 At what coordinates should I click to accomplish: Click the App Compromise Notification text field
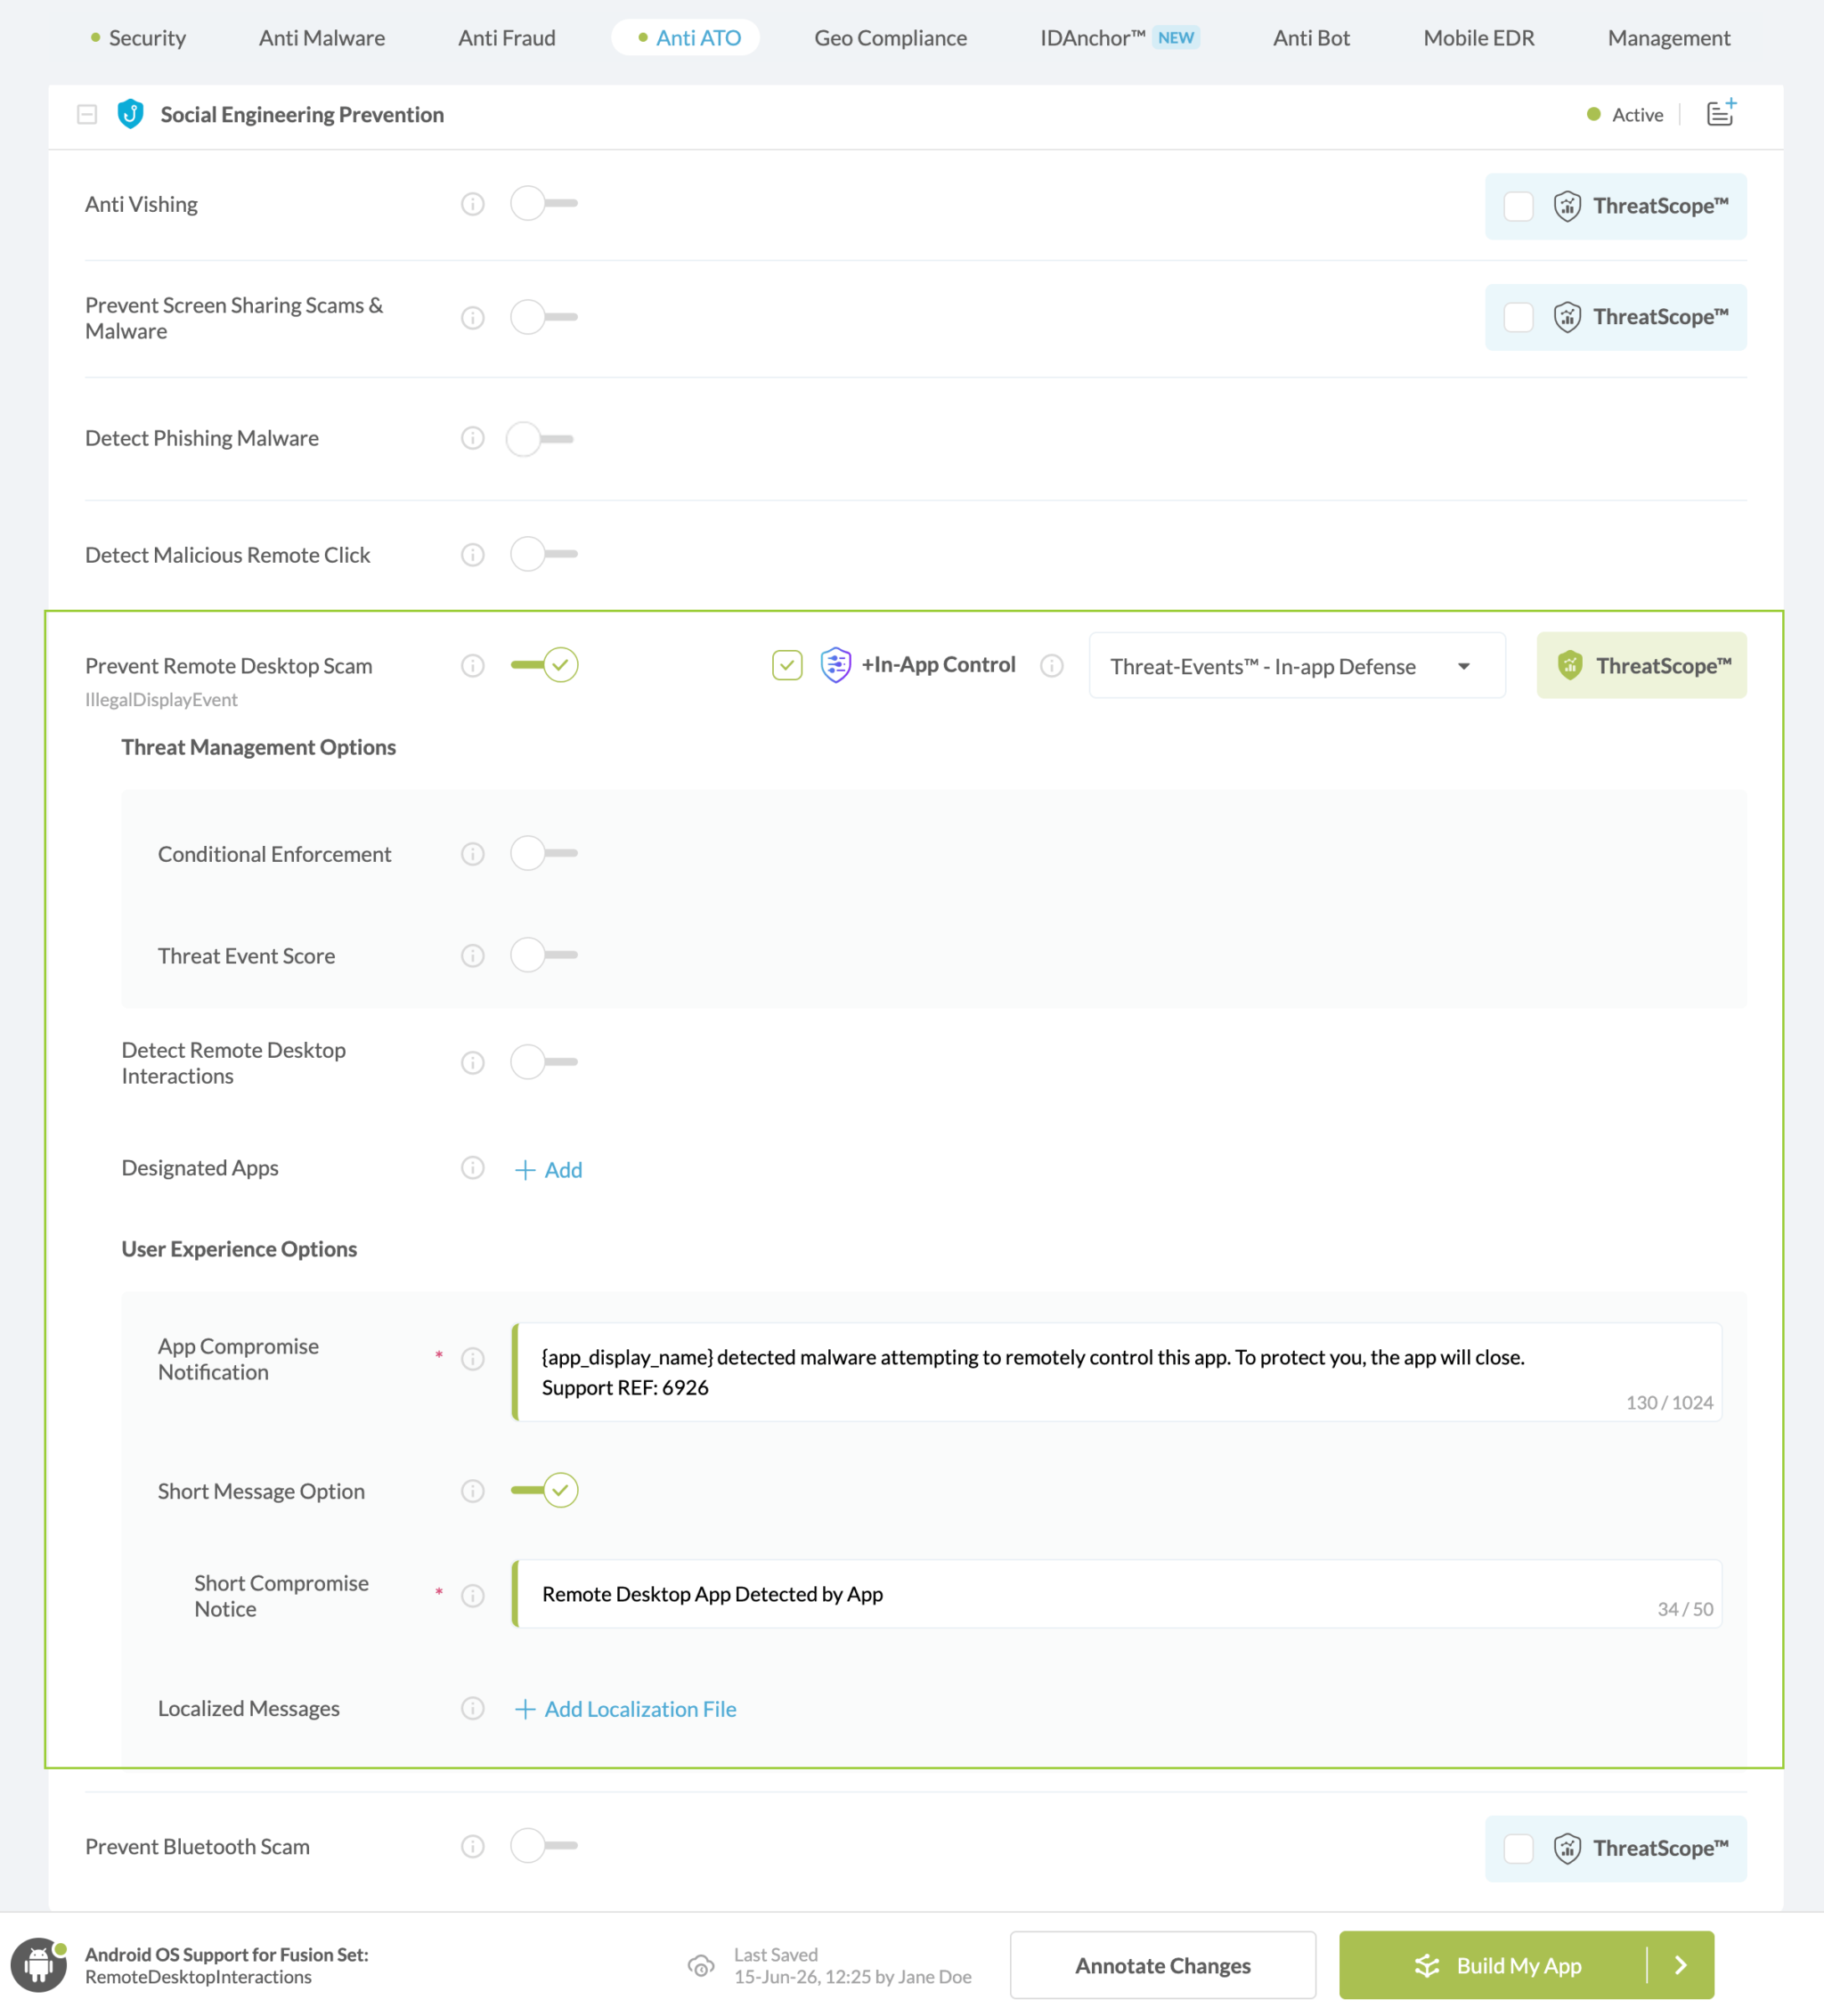[x=1116, y=1372]
